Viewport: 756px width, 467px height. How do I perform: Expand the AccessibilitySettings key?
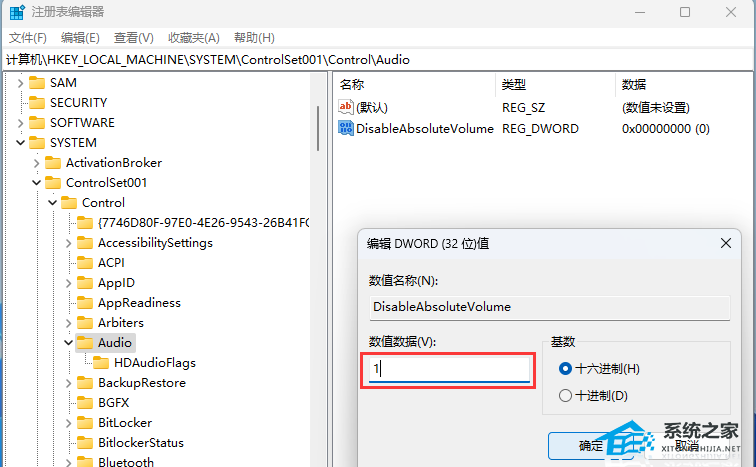[x=68, y=243]
